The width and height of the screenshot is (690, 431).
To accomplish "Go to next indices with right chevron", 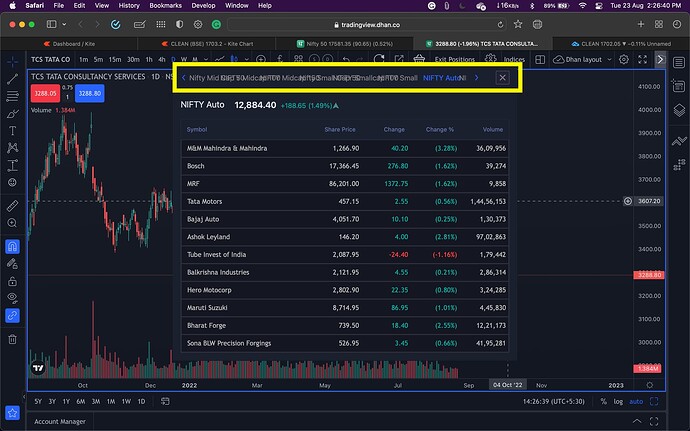I will pos(477,78).
